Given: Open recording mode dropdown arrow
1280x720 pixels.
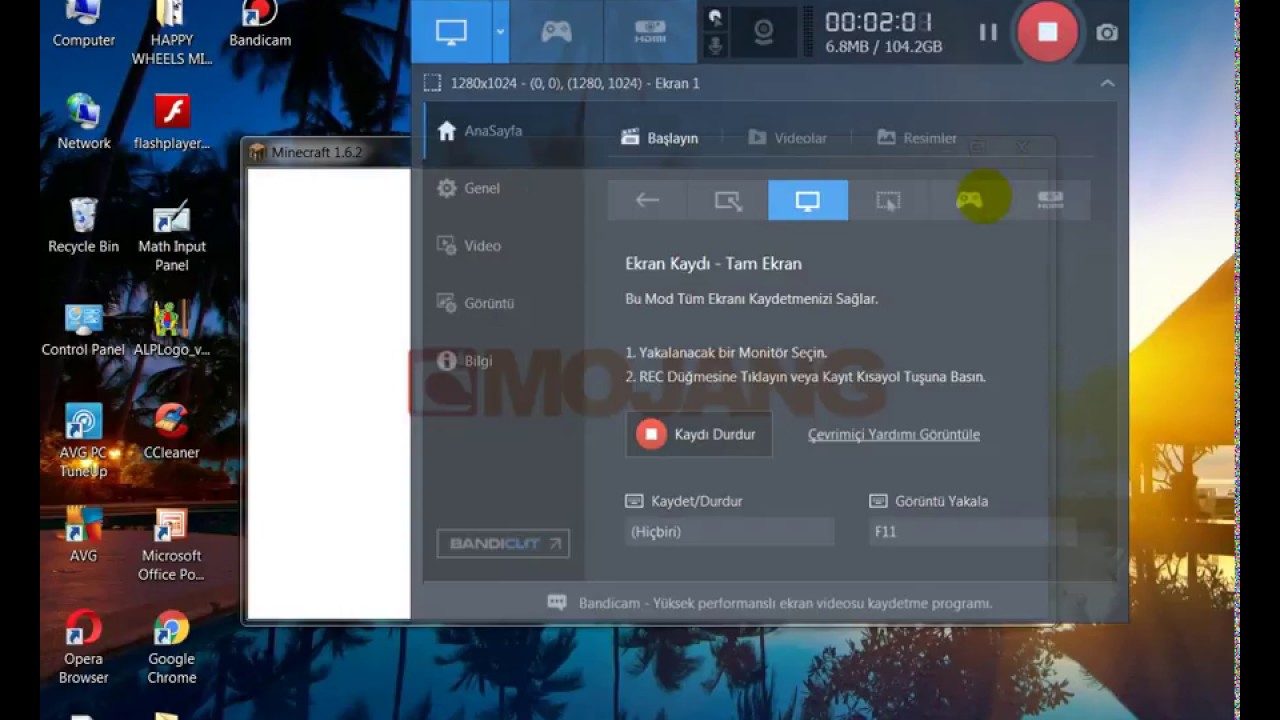Looking at the screenshot, I should (500, 31).
